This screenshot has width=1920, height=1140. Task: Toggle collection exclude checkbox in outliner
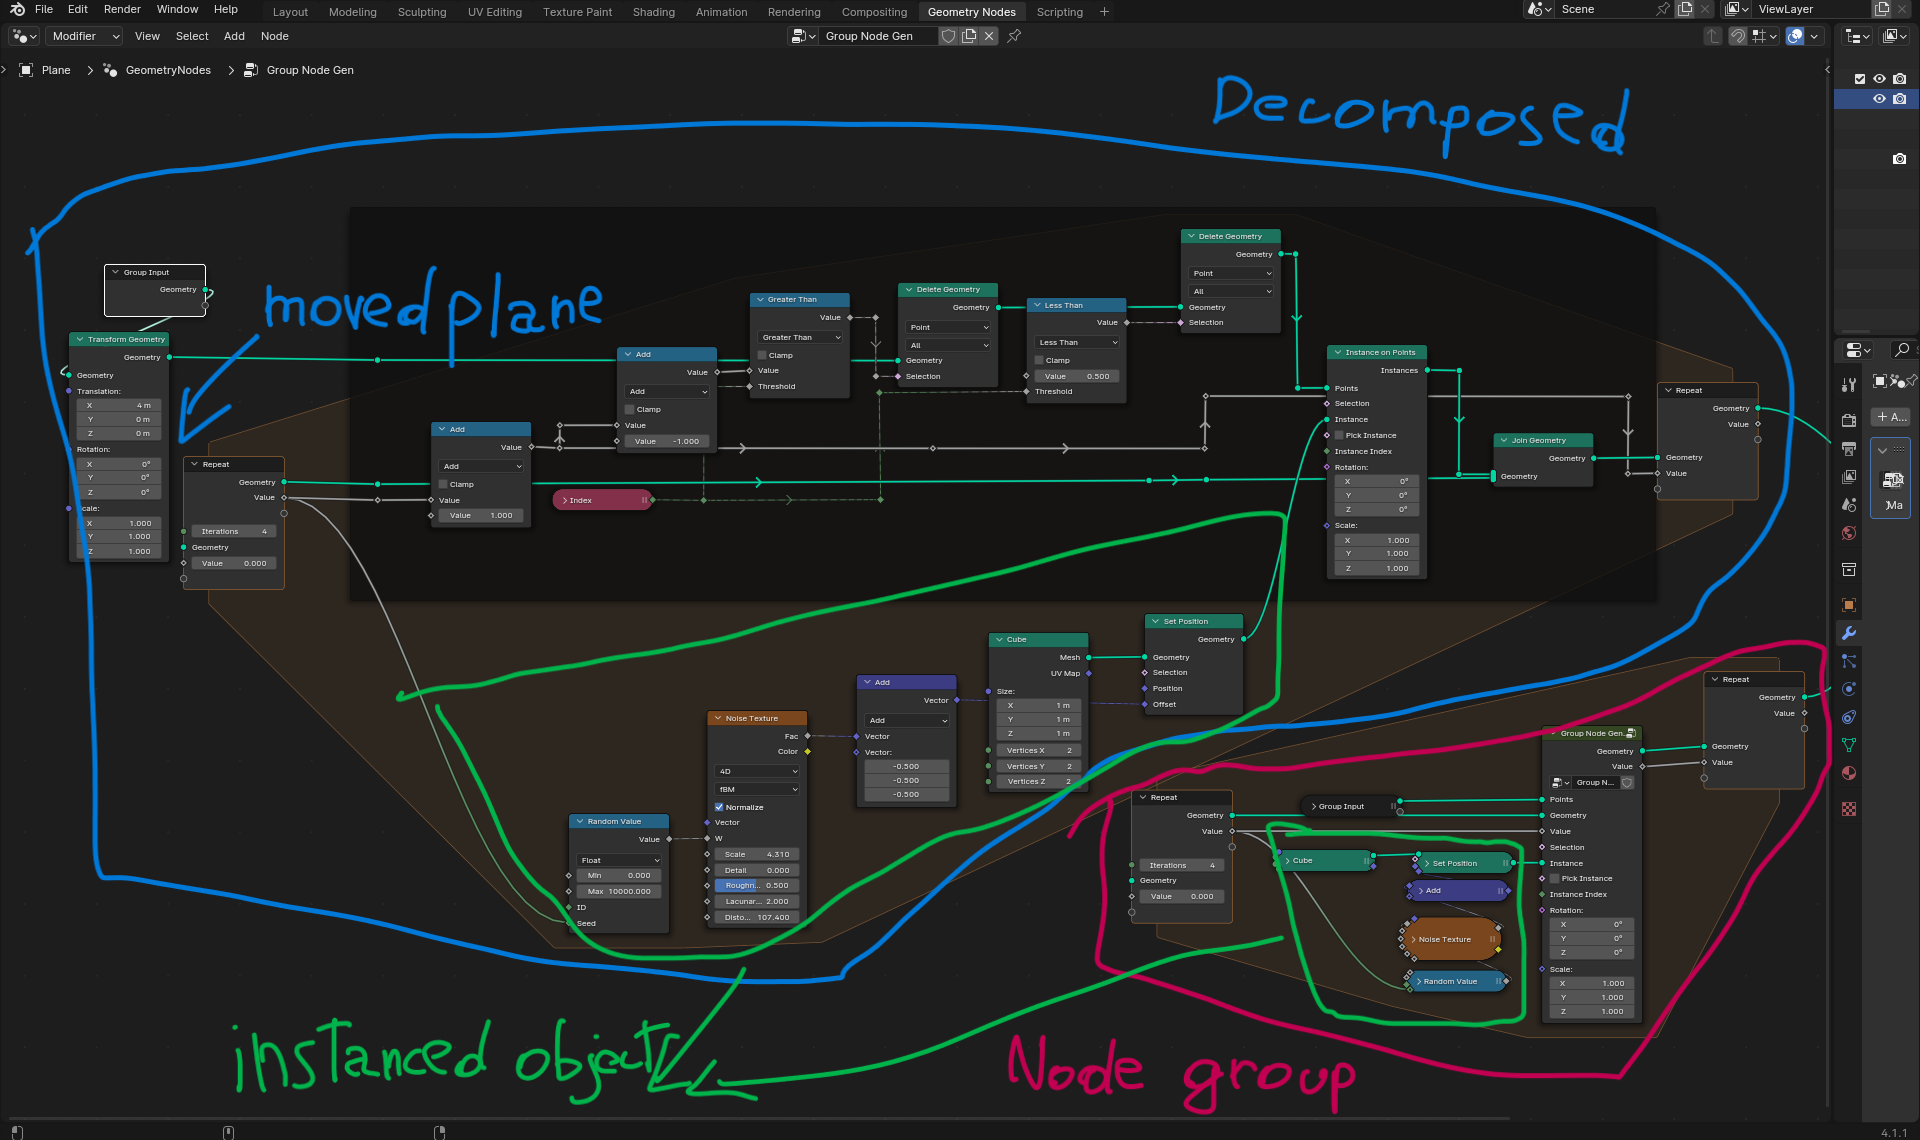pos(1860,79)
